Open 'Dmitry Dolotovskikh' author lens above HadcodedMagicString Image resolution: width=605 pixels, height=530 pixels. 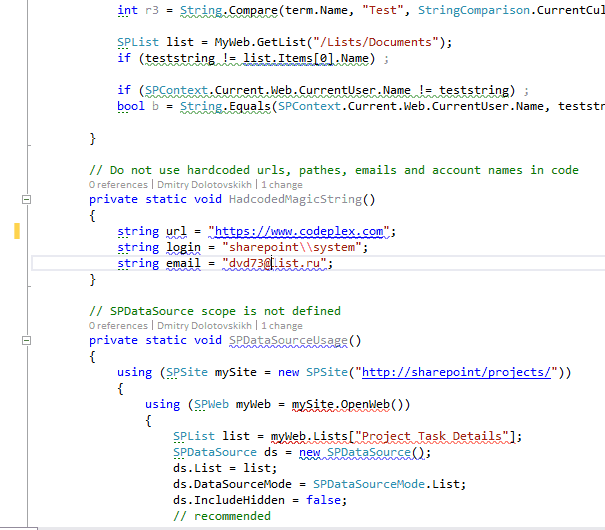(x=205, y=185)
